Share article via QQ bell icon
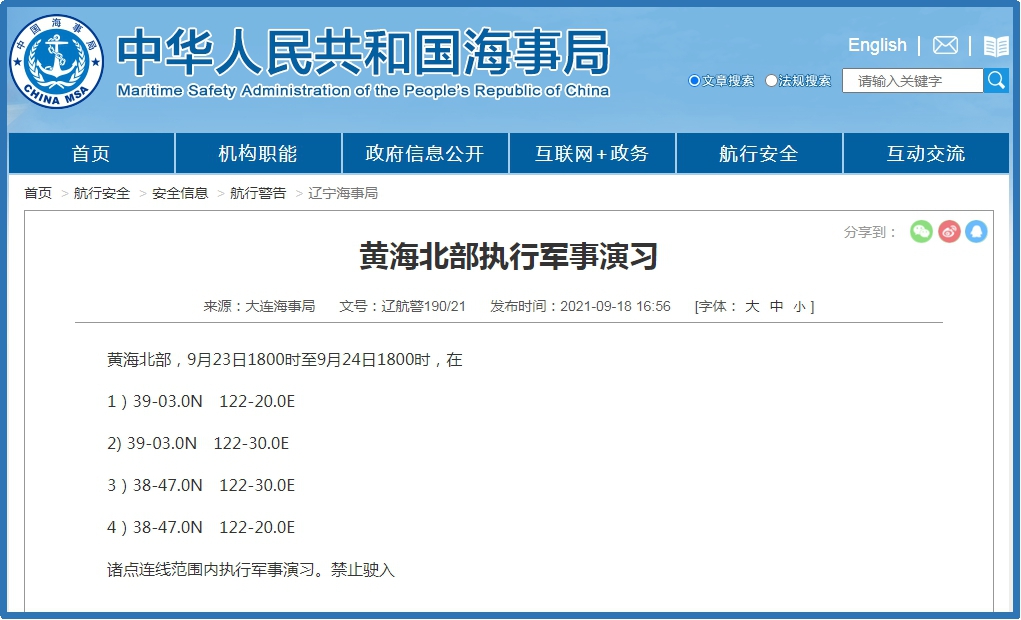Screen dimensions: 1021x620 pyautogui.click(x=976, y=232)
